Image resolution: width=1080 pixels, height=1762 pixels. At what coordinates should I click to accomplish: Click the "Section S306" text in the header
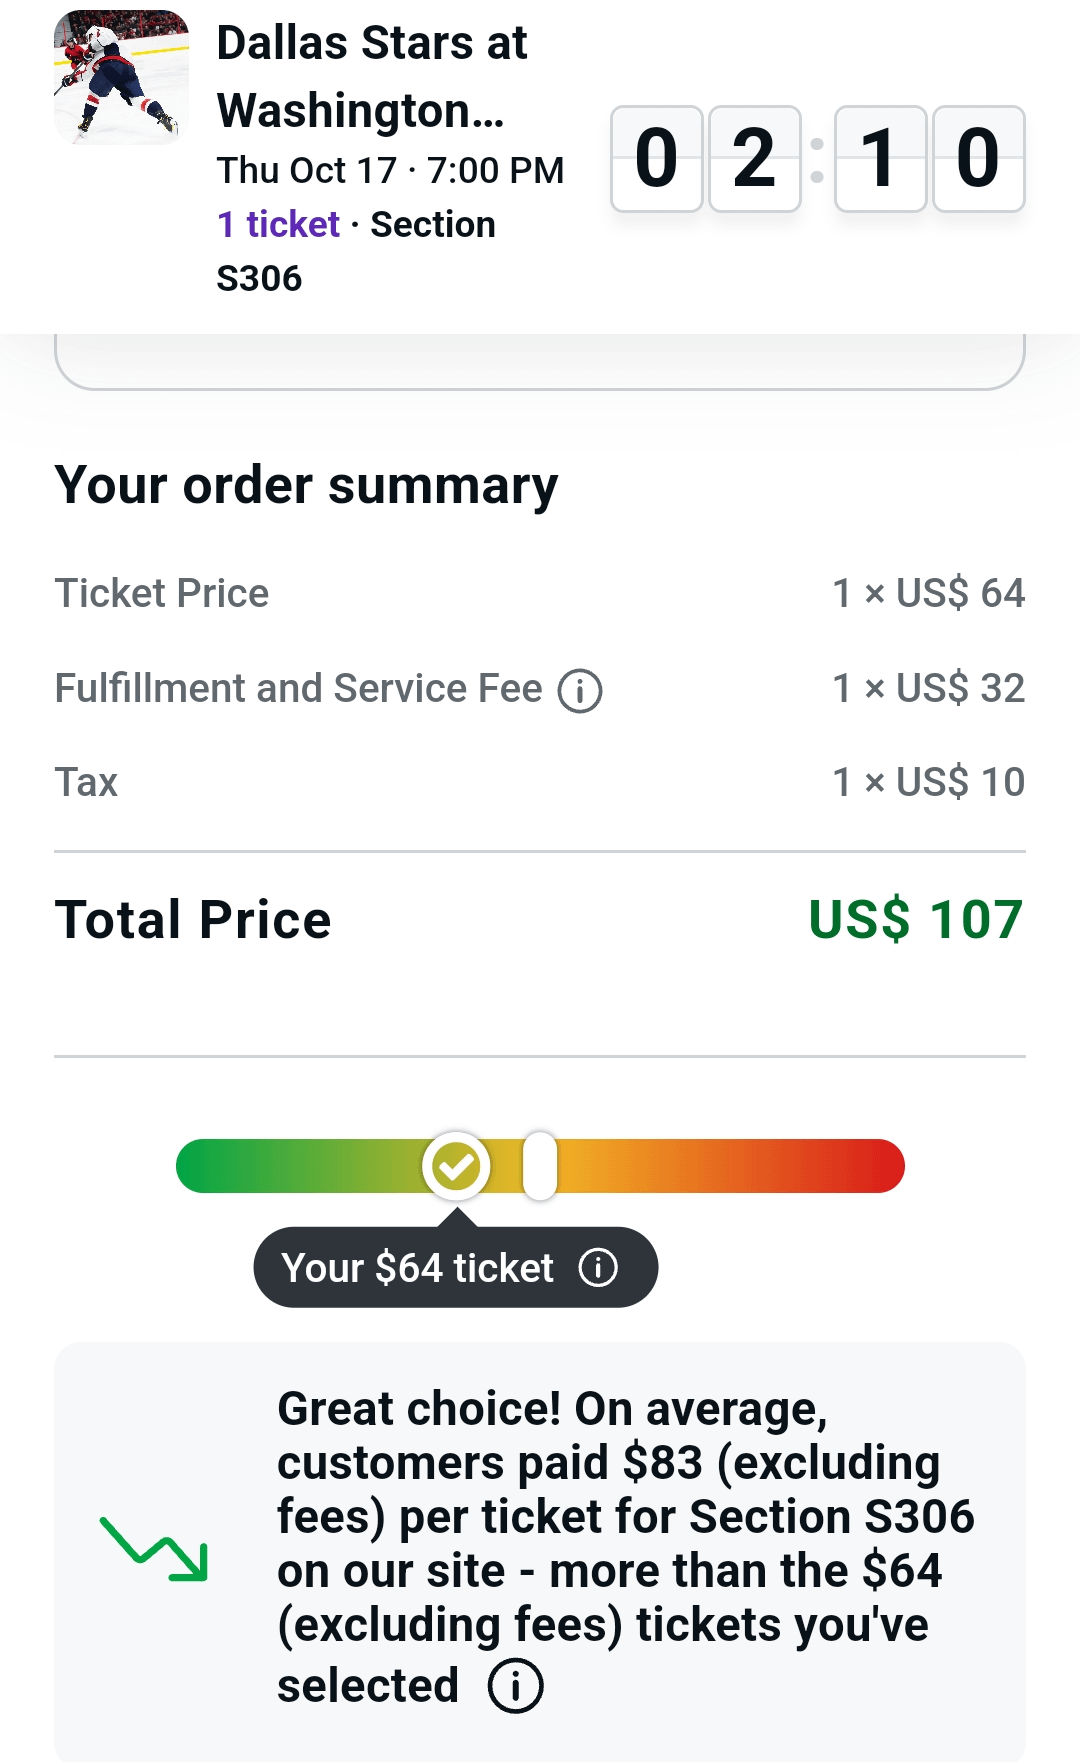(x=432, y=226)
